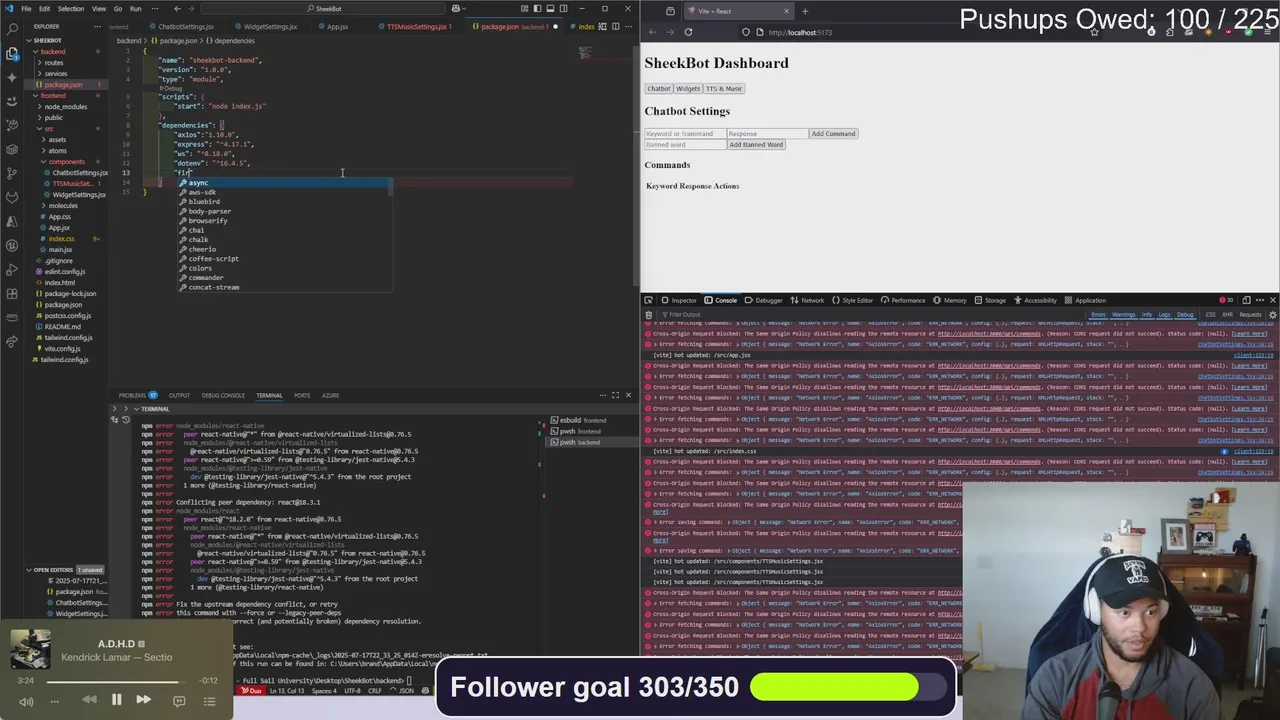The height and width of the screenshot is (720, 1280).
Task: Toggle the Errors console filter
Action: click(x=1098, y=314)
